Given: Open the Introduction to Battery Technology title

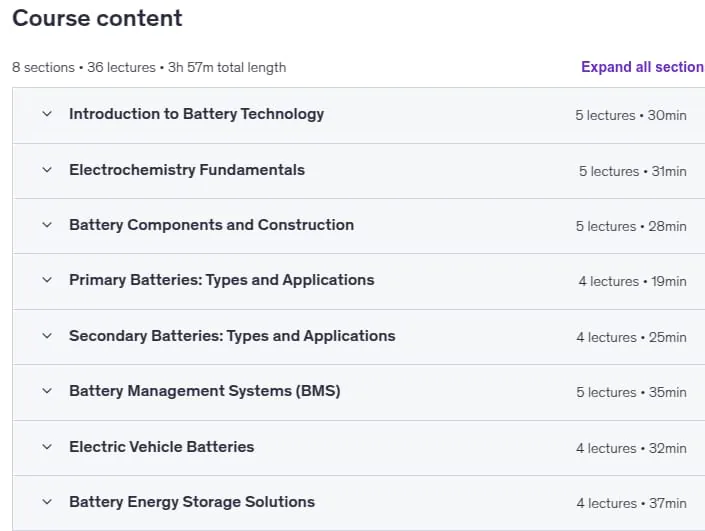Looking at the screenshot, I should click(x=196, y=114).
